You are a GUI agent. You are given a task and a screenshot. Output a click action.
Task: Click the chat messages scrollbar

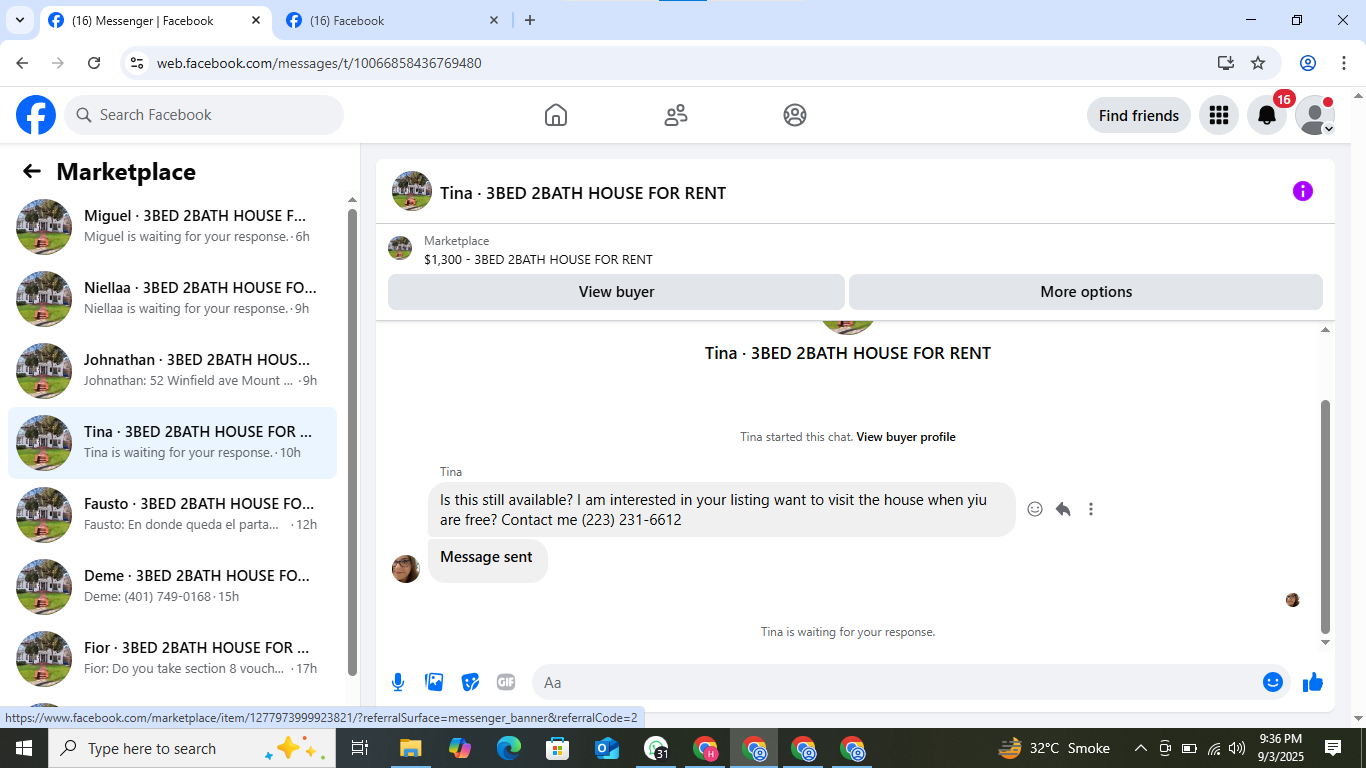click(1326, 516)
